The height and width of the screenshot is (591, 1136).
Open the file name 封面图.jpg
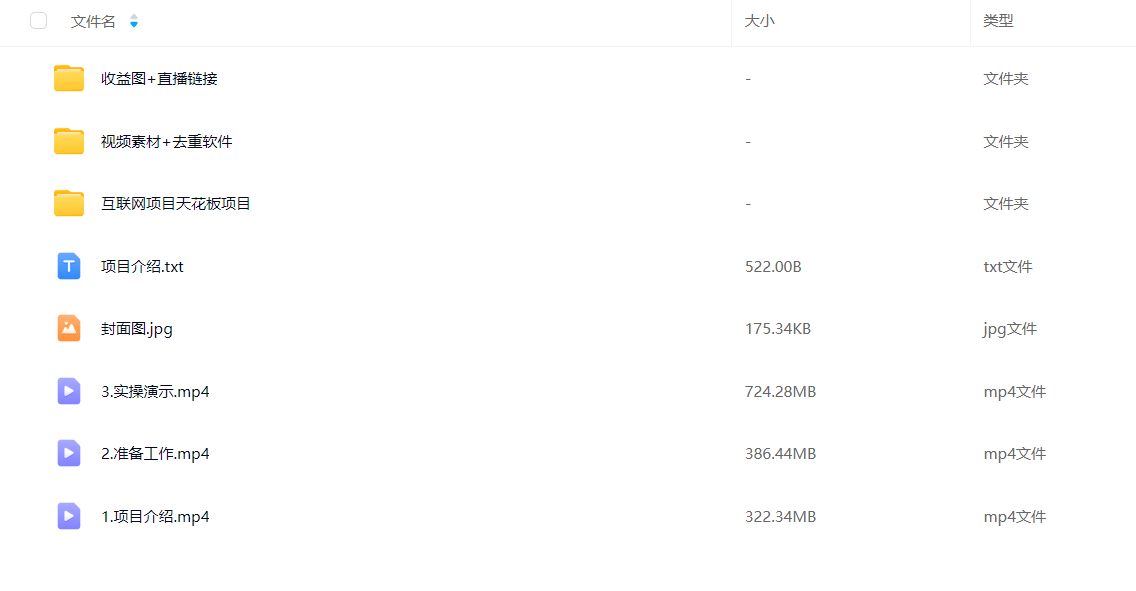tap(137, 329)
